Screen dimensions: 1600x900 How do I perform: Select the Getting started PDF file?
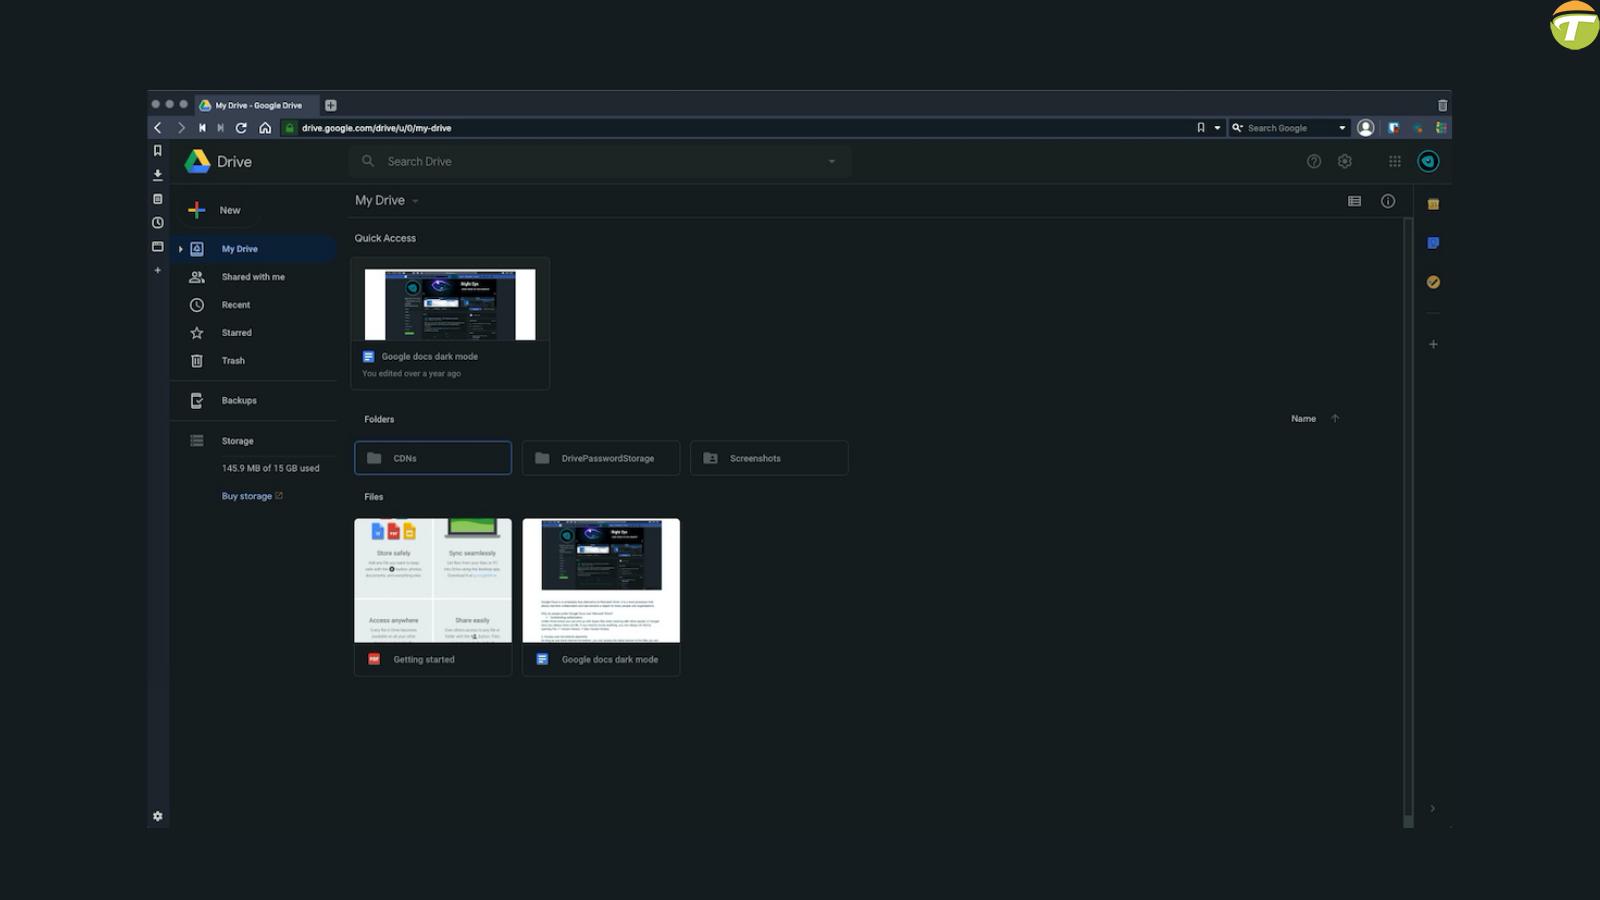pyautogui.click(x=433, y=597)
